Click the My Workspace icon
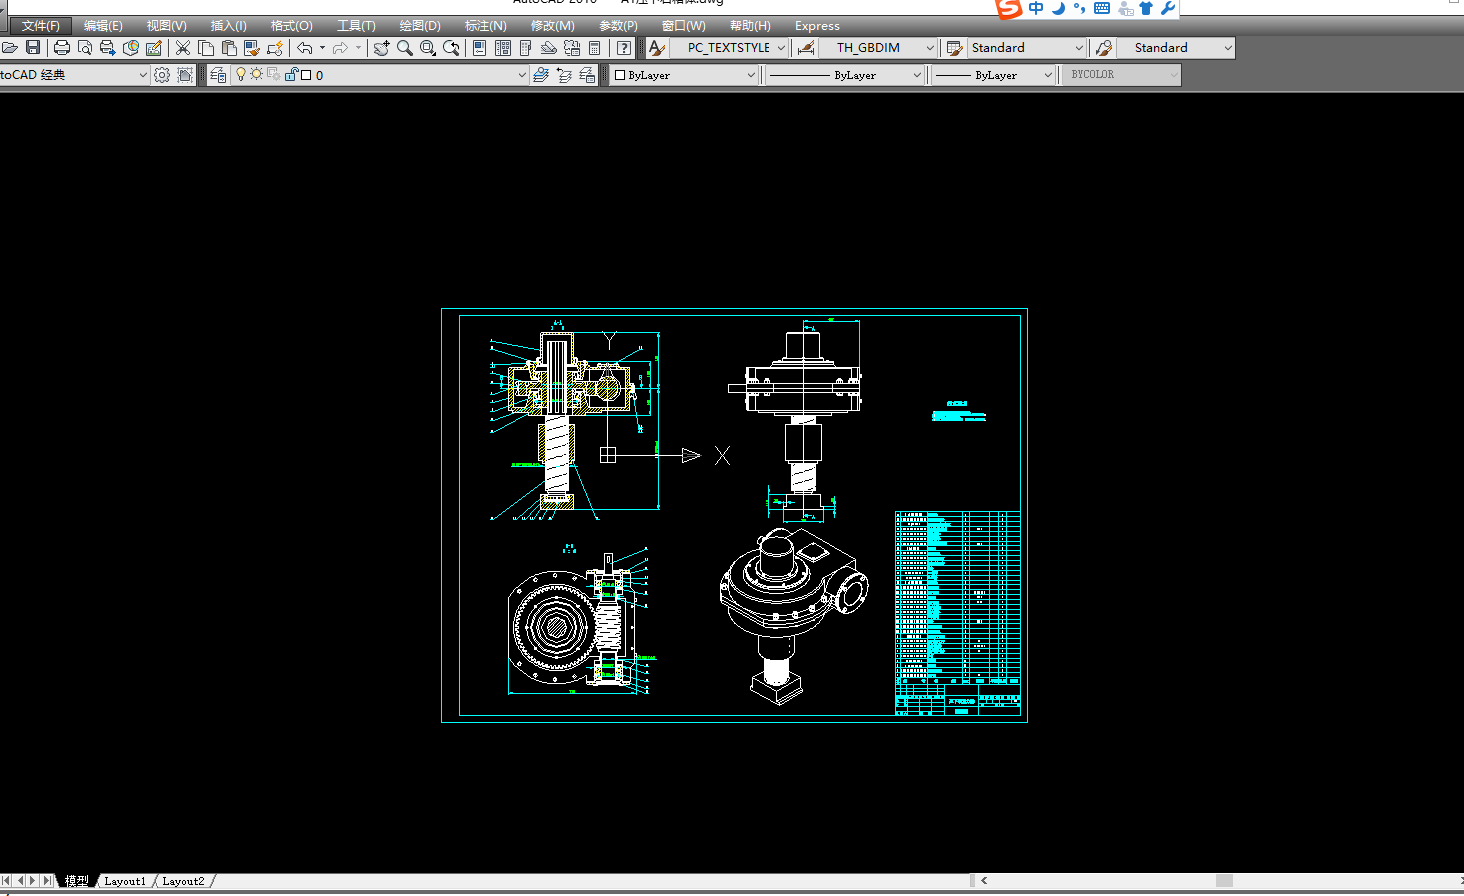Screen dimensions: 1464x896 (185, 75)
